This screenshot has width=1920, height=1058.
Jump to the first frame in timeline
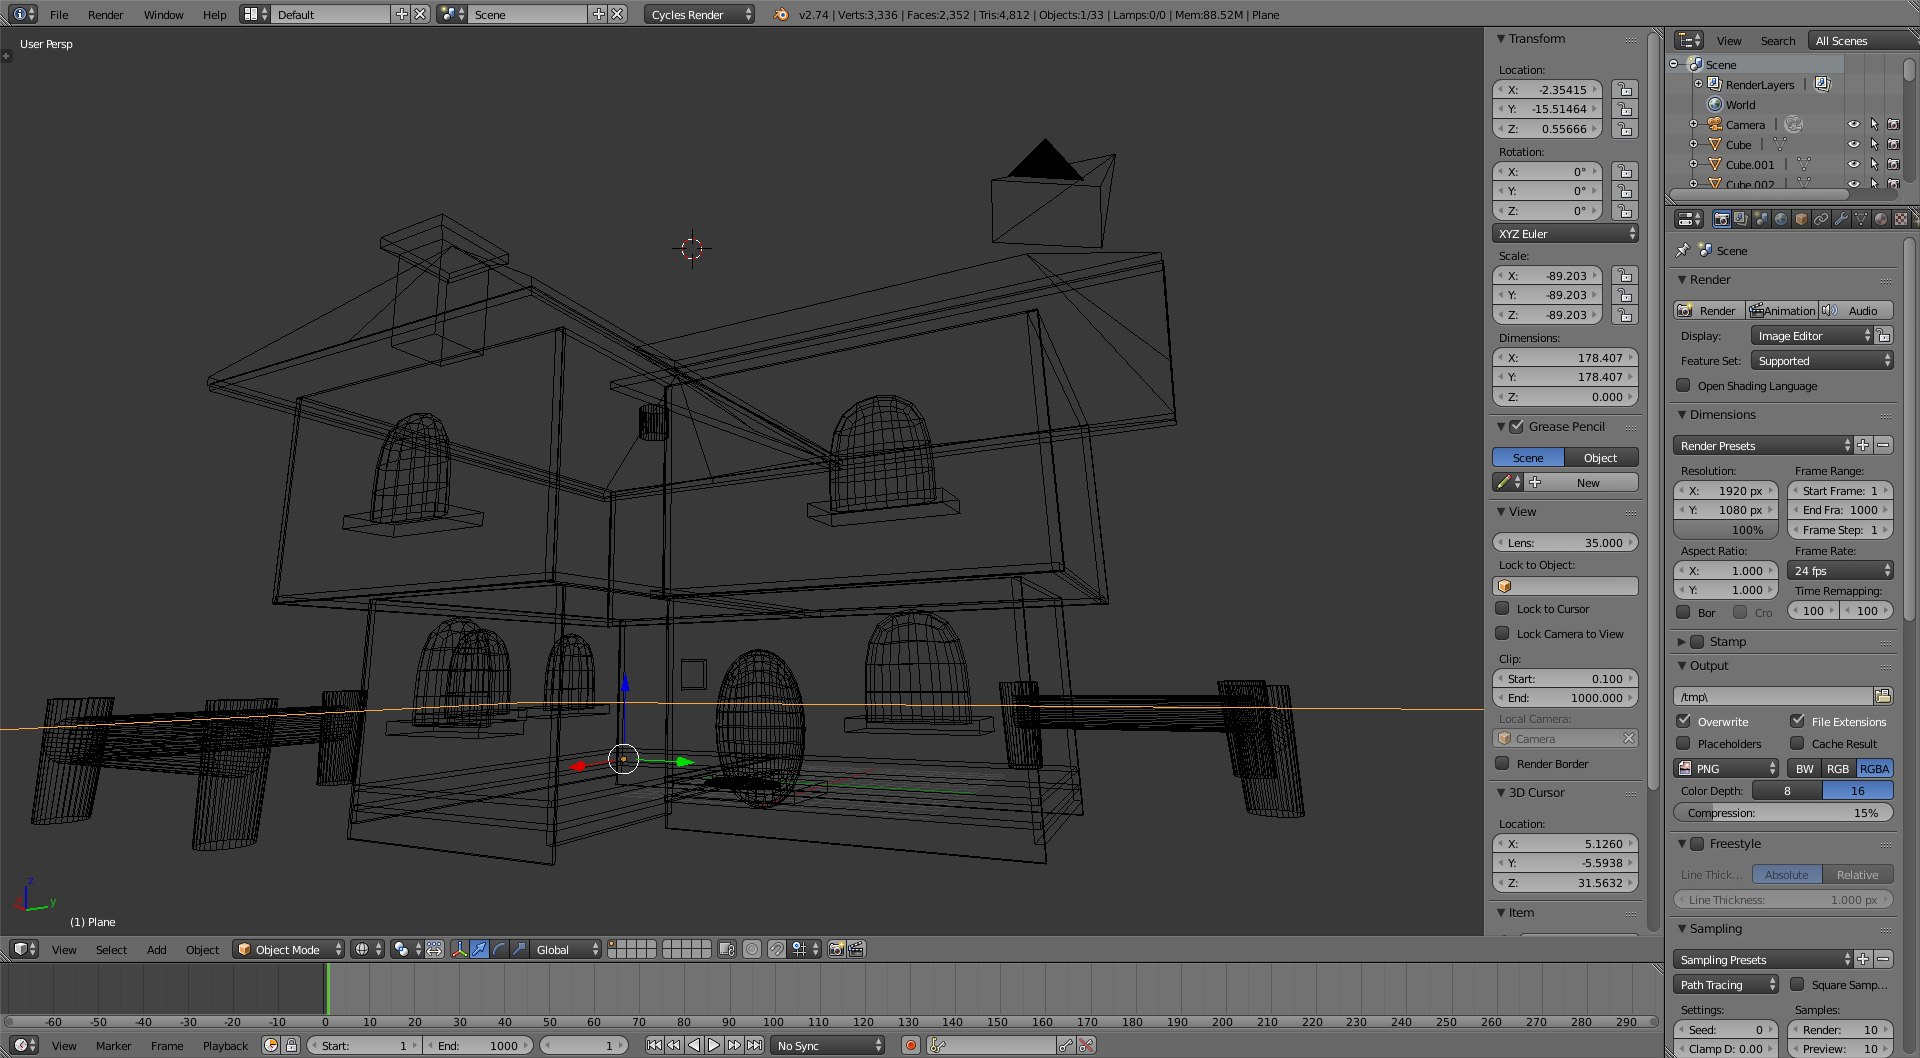pyautogui.click(x=654, y=1046)
